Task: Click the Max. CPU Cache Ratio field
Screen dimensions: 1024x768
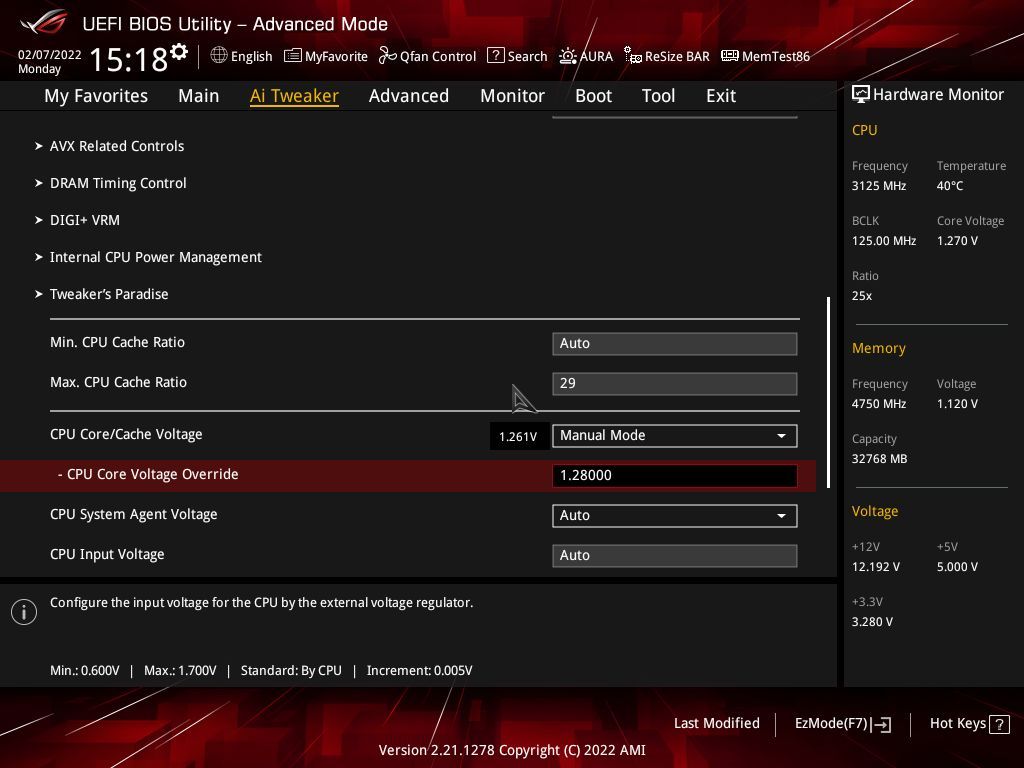Action: [x=675, y=383]
